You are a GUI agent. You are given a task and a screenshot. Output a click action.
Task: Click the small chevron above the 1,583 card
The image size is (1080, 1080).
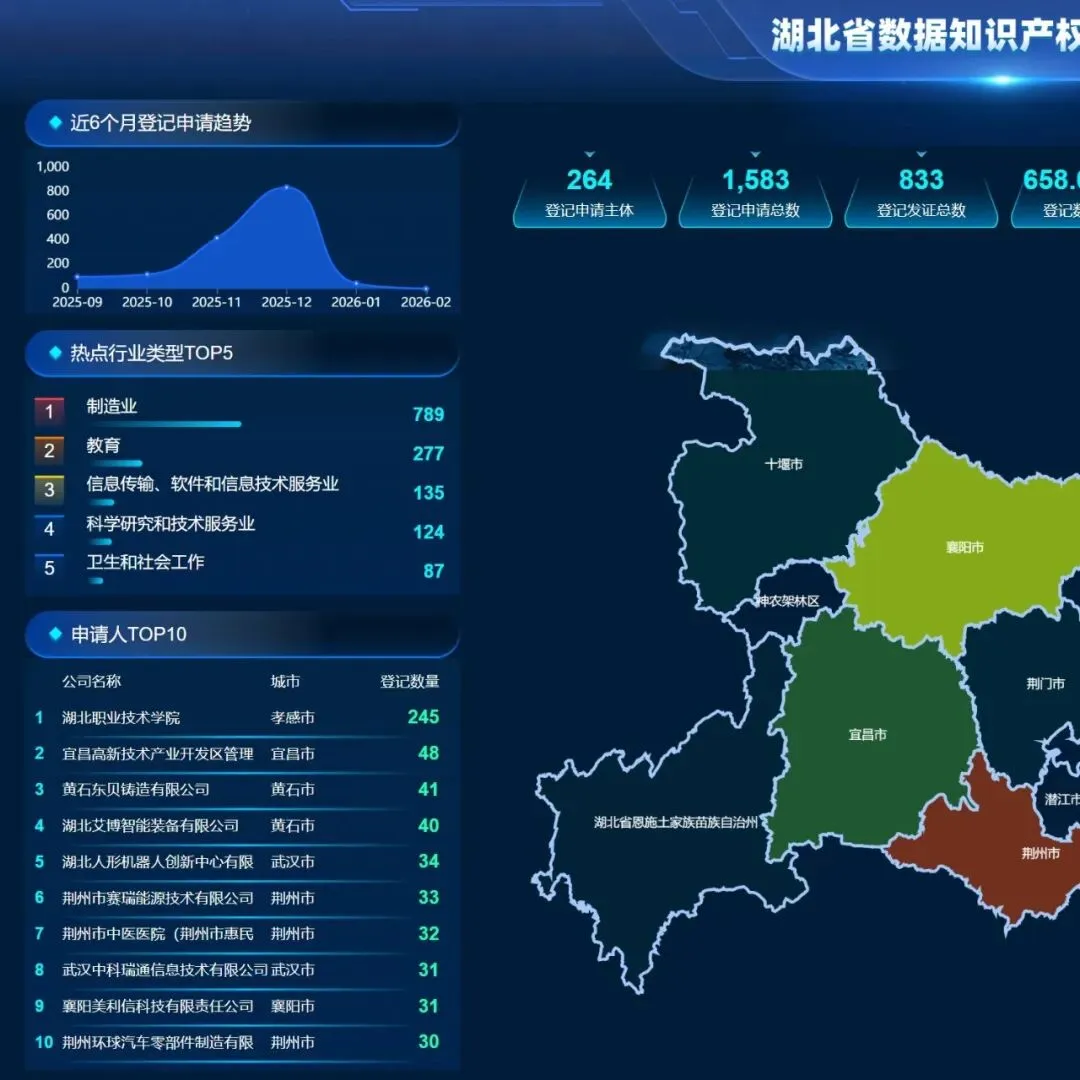[756, 154]
